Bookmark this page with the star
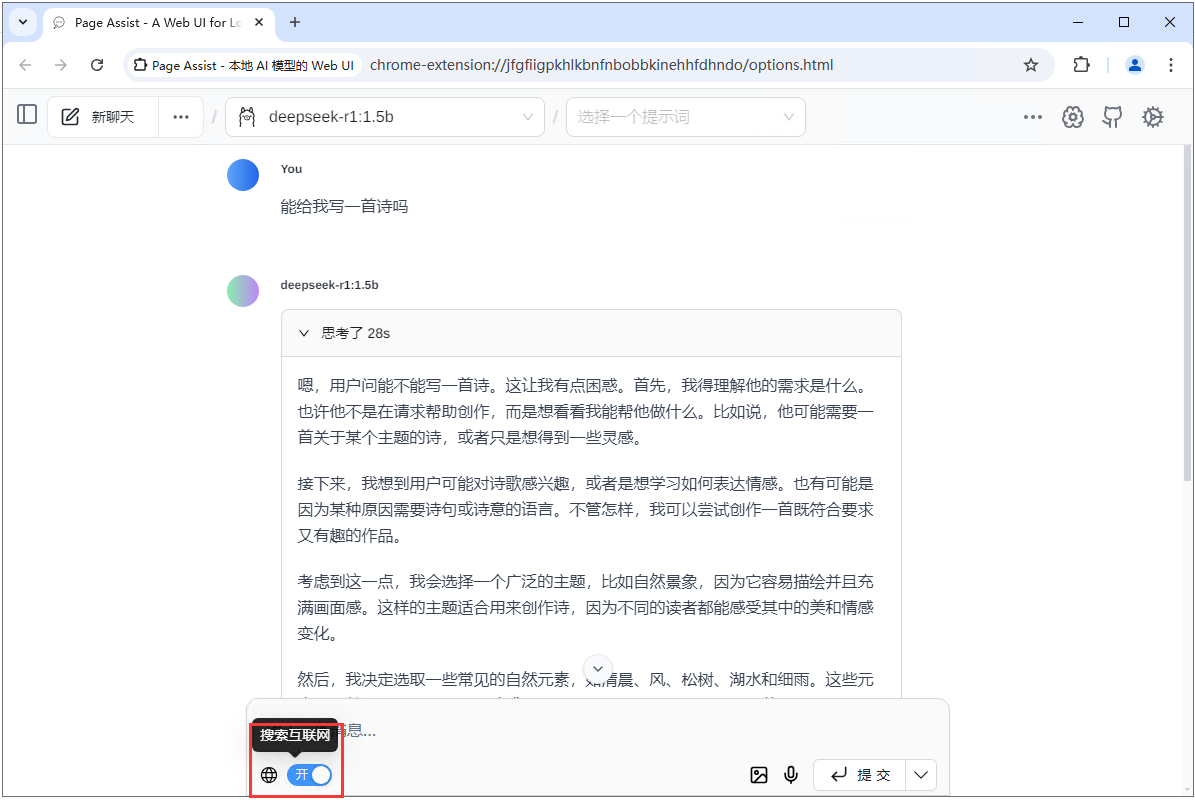The width and height of the screenshot is (1195, 800). point(1031,65)
